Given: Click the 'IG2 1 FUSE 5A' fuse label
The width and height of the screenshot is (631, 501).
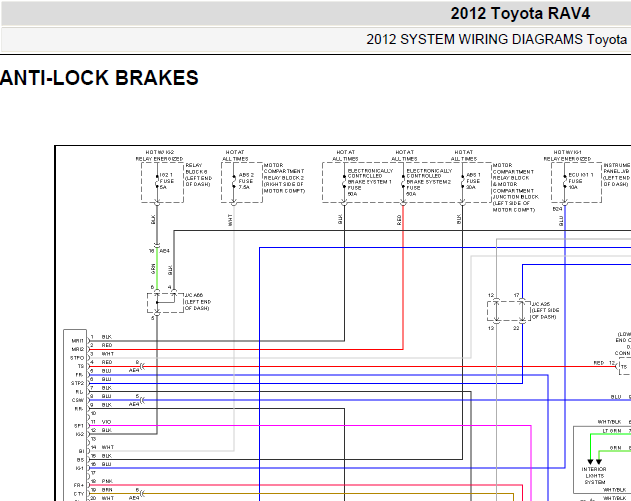Looking at the screenshot, I should tap(167, 181).
